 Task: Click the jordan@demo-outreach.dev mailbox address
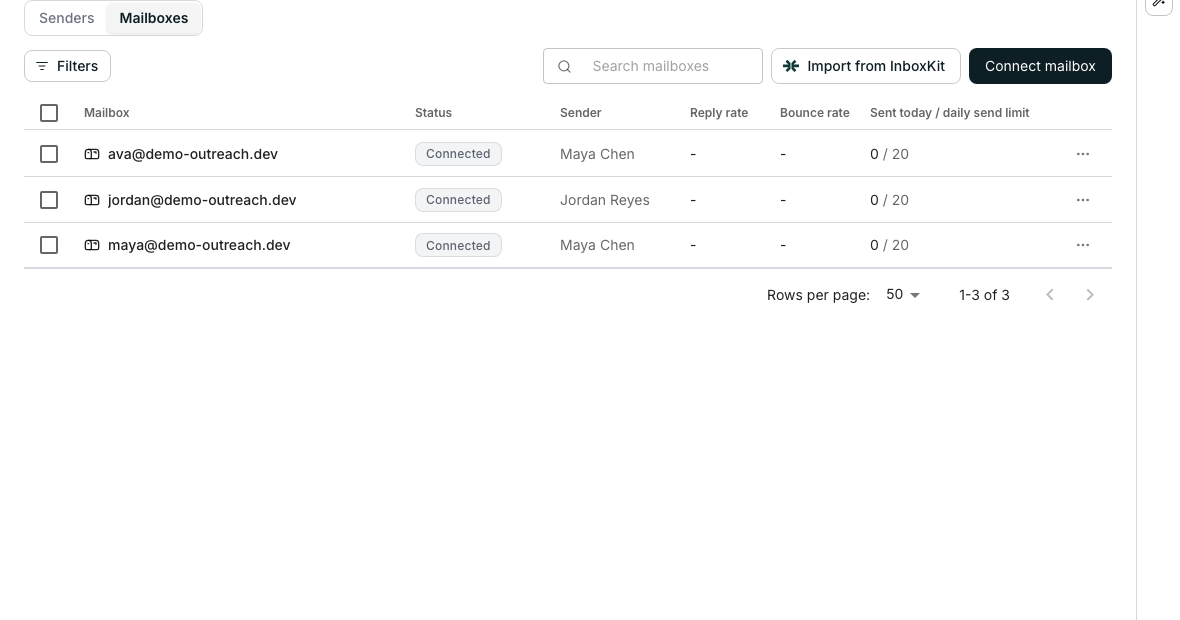click(x=202, y=200)
